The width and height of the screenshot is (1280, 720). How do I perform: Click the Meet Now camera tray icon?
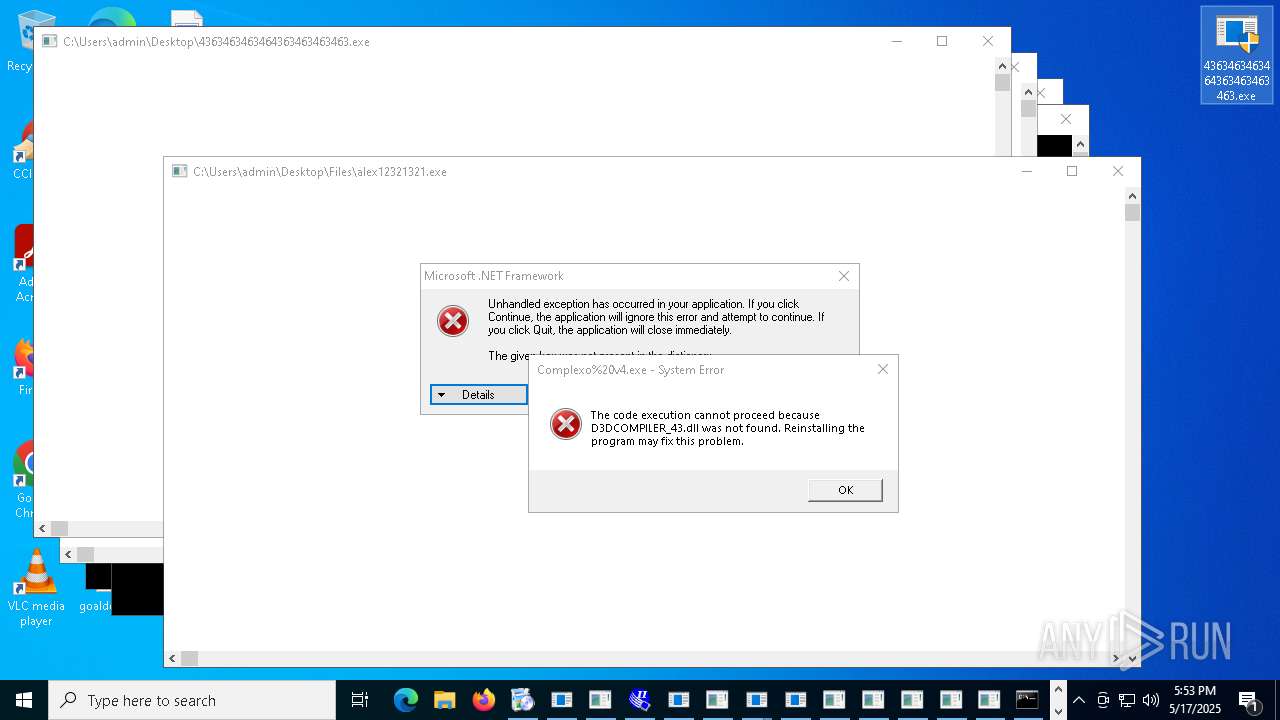click(1103, 700)
